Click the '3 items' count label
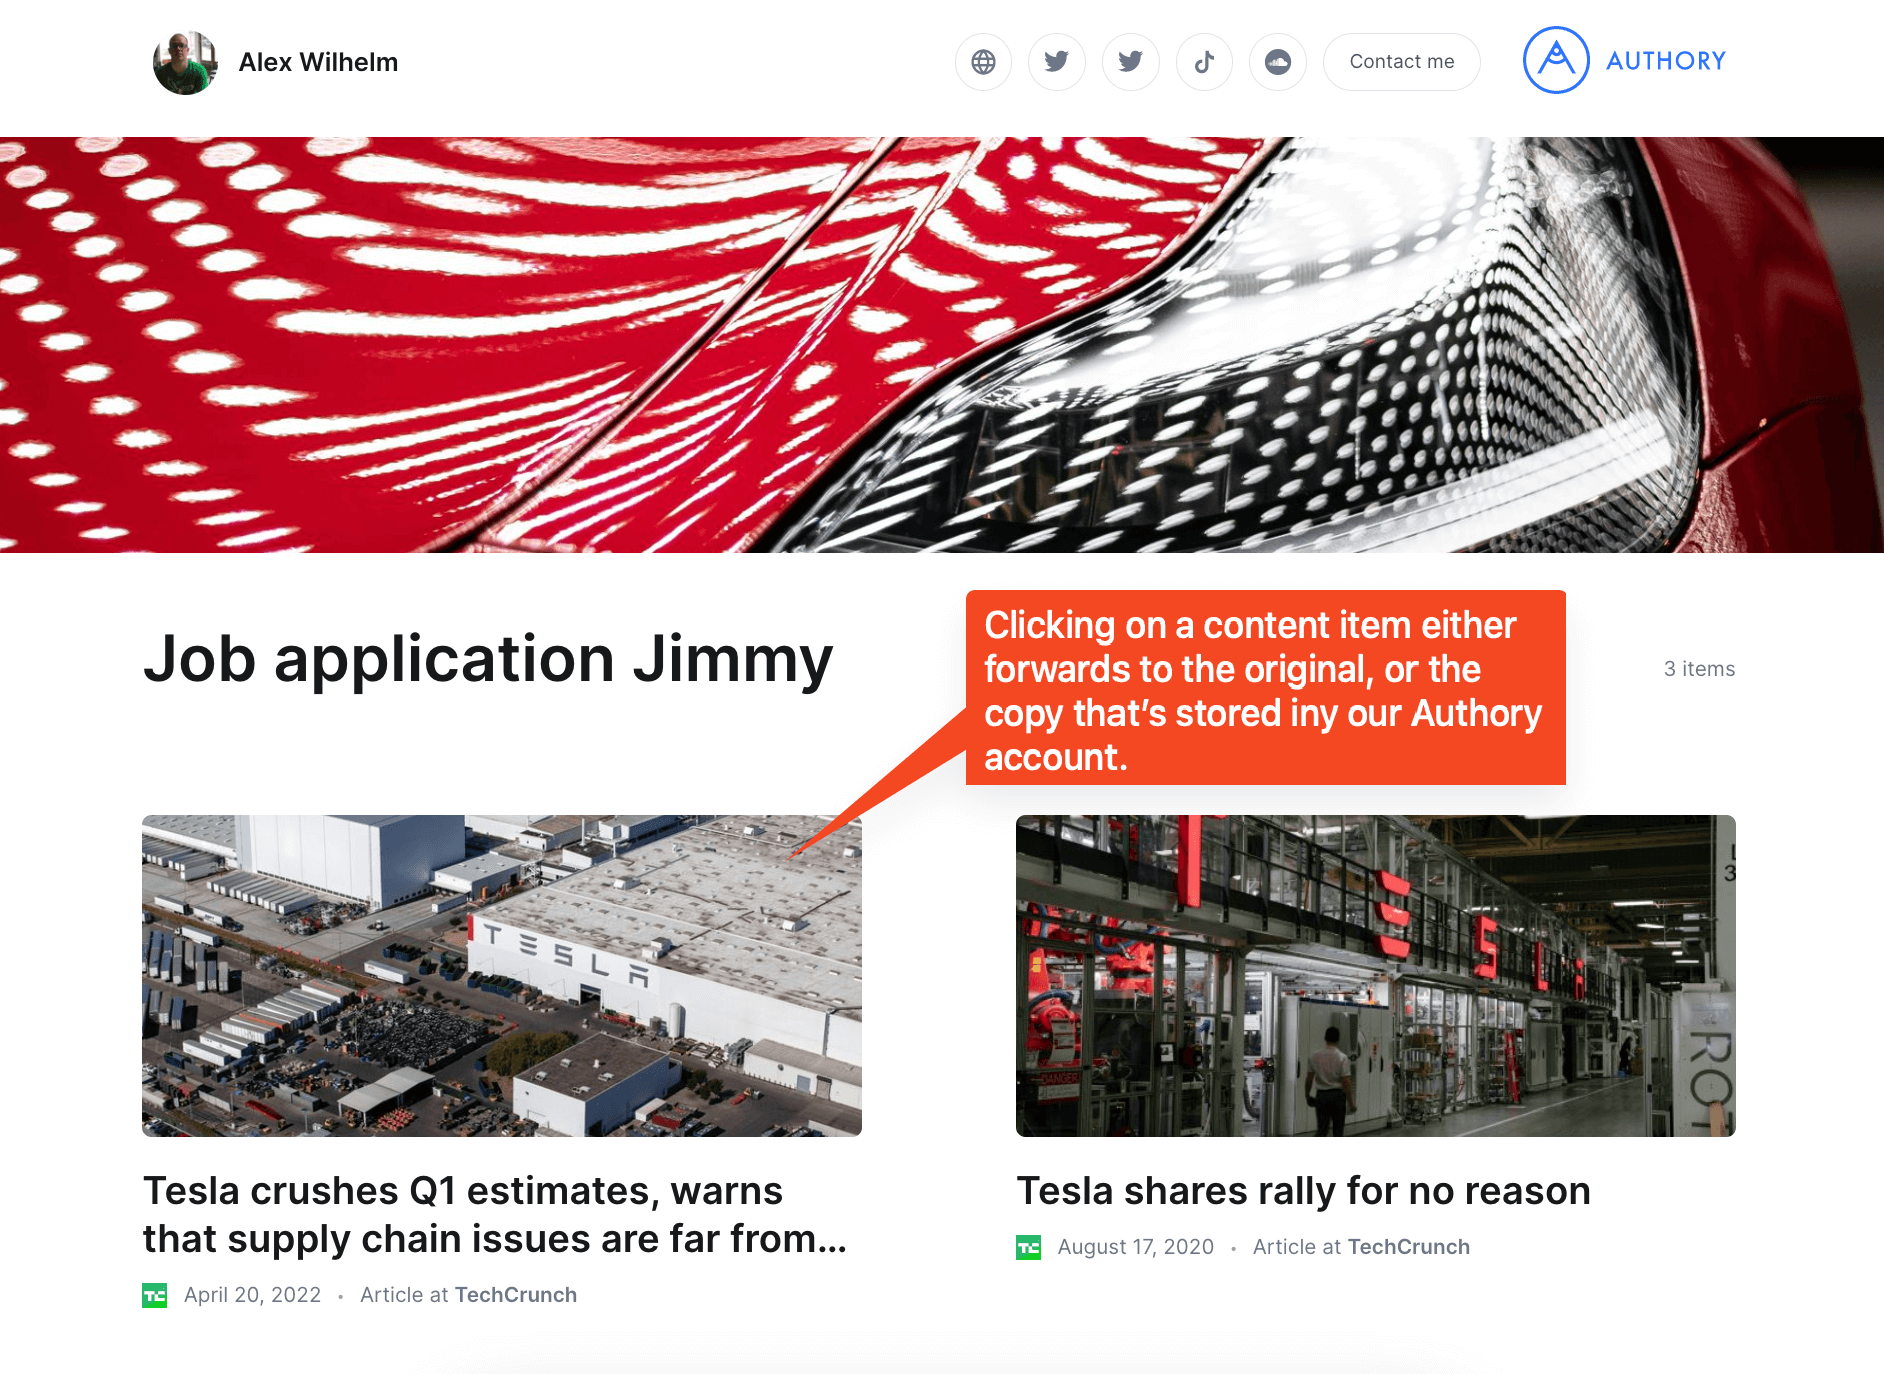The width and height of the screenshot is (1884, 1374). [x=1699, y=669]
